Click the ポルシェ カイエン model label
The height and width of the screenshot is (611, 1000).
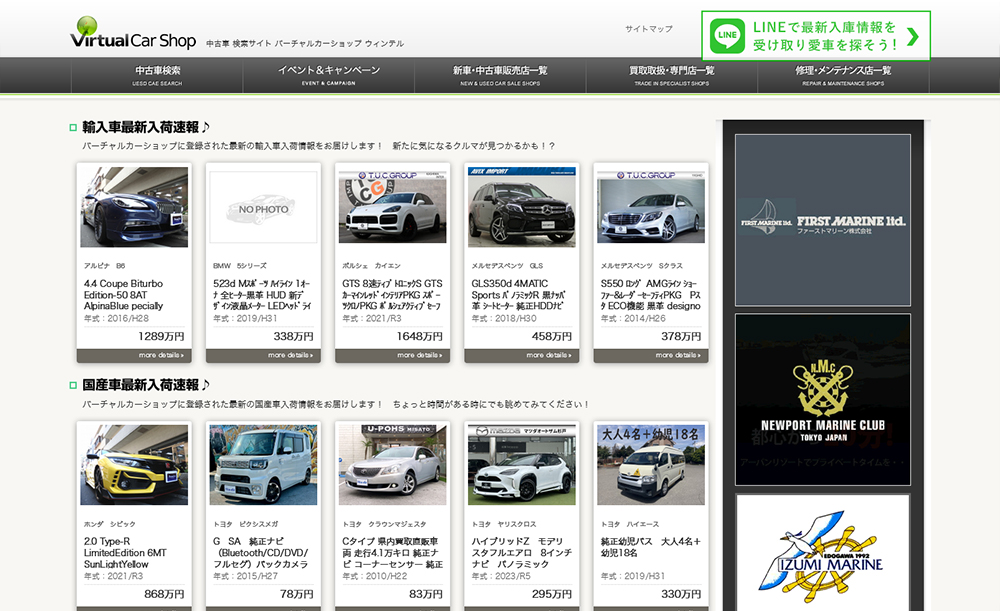click(x=371, y=265)
